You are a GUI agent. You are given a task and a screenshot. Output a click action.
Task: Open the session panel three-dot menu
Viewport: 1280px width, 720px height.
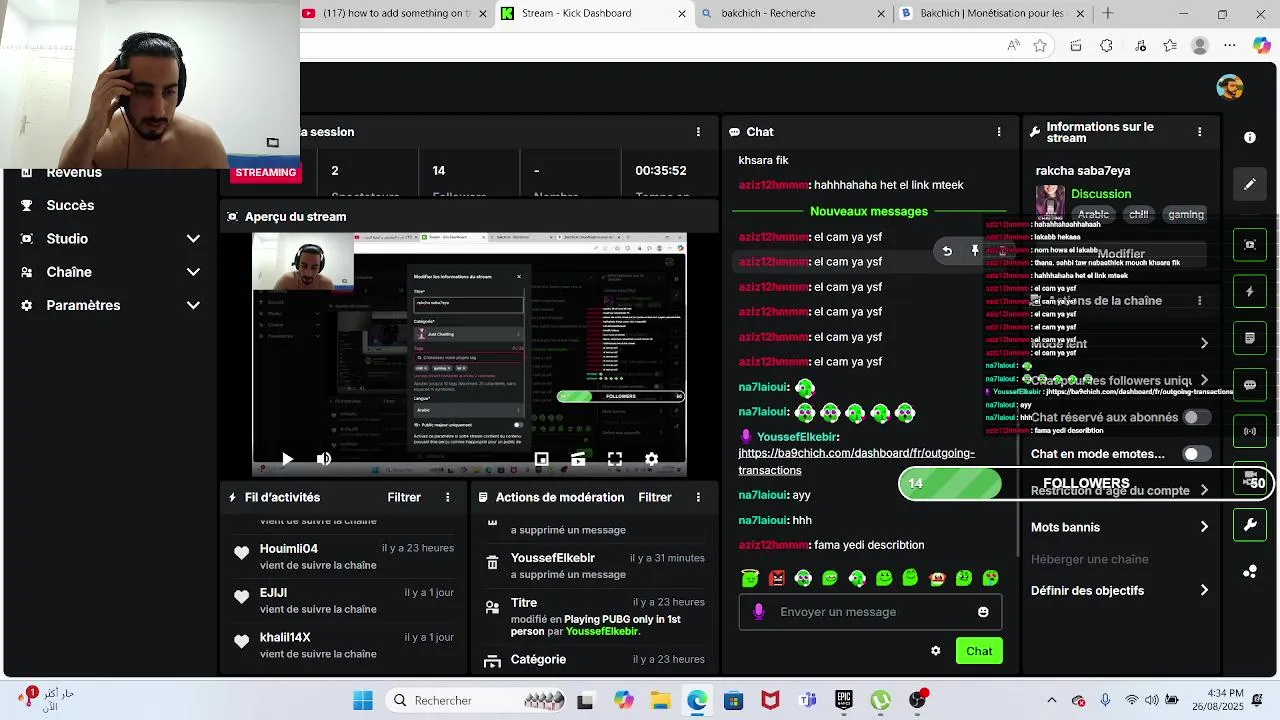[x=698, y=132]
